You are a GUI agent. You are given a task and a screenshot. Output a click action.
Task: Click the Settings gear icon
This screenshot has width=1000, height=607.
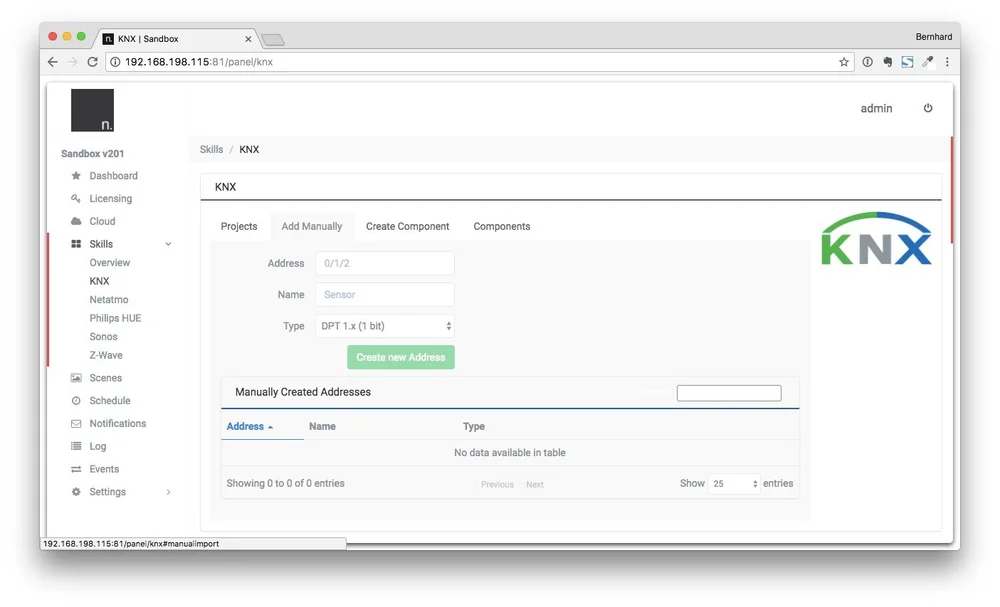tap(76, 492)
